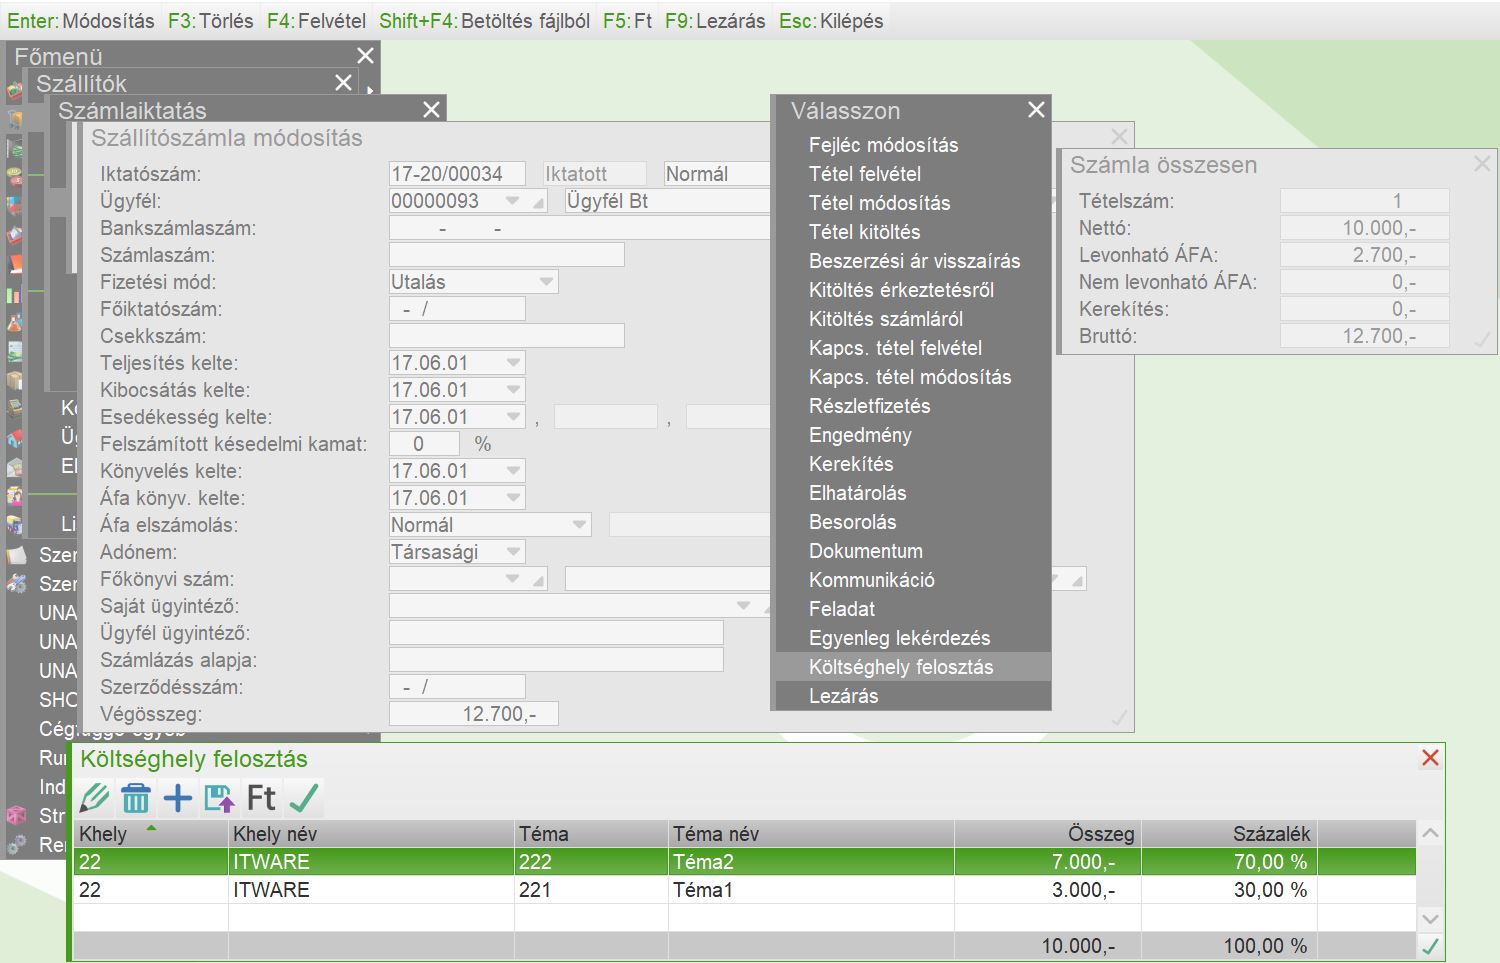Screen dimensions: 1500x963
Task: Close the Válasszon menu window
Action: click(1036, 109)
